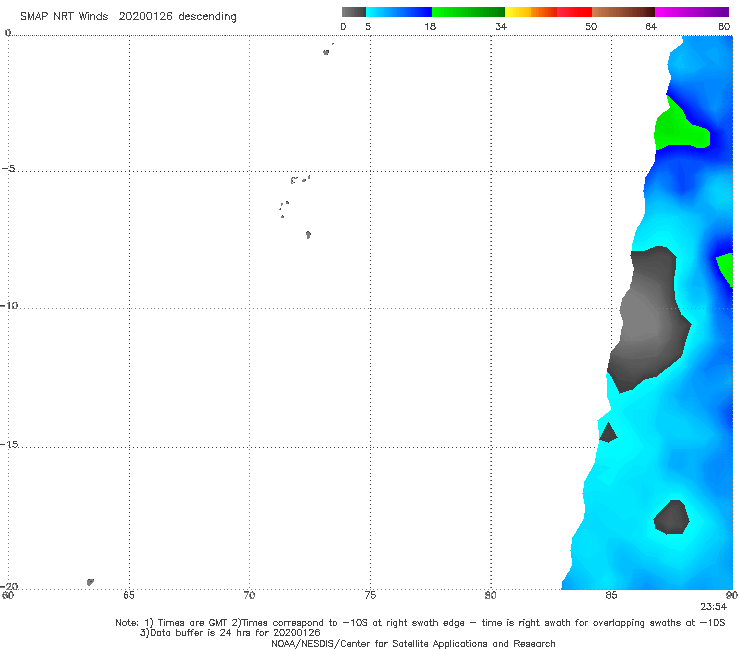Click the longitude axis label '80'
This screenshot has width=740, height=650.
coord(490,595)
